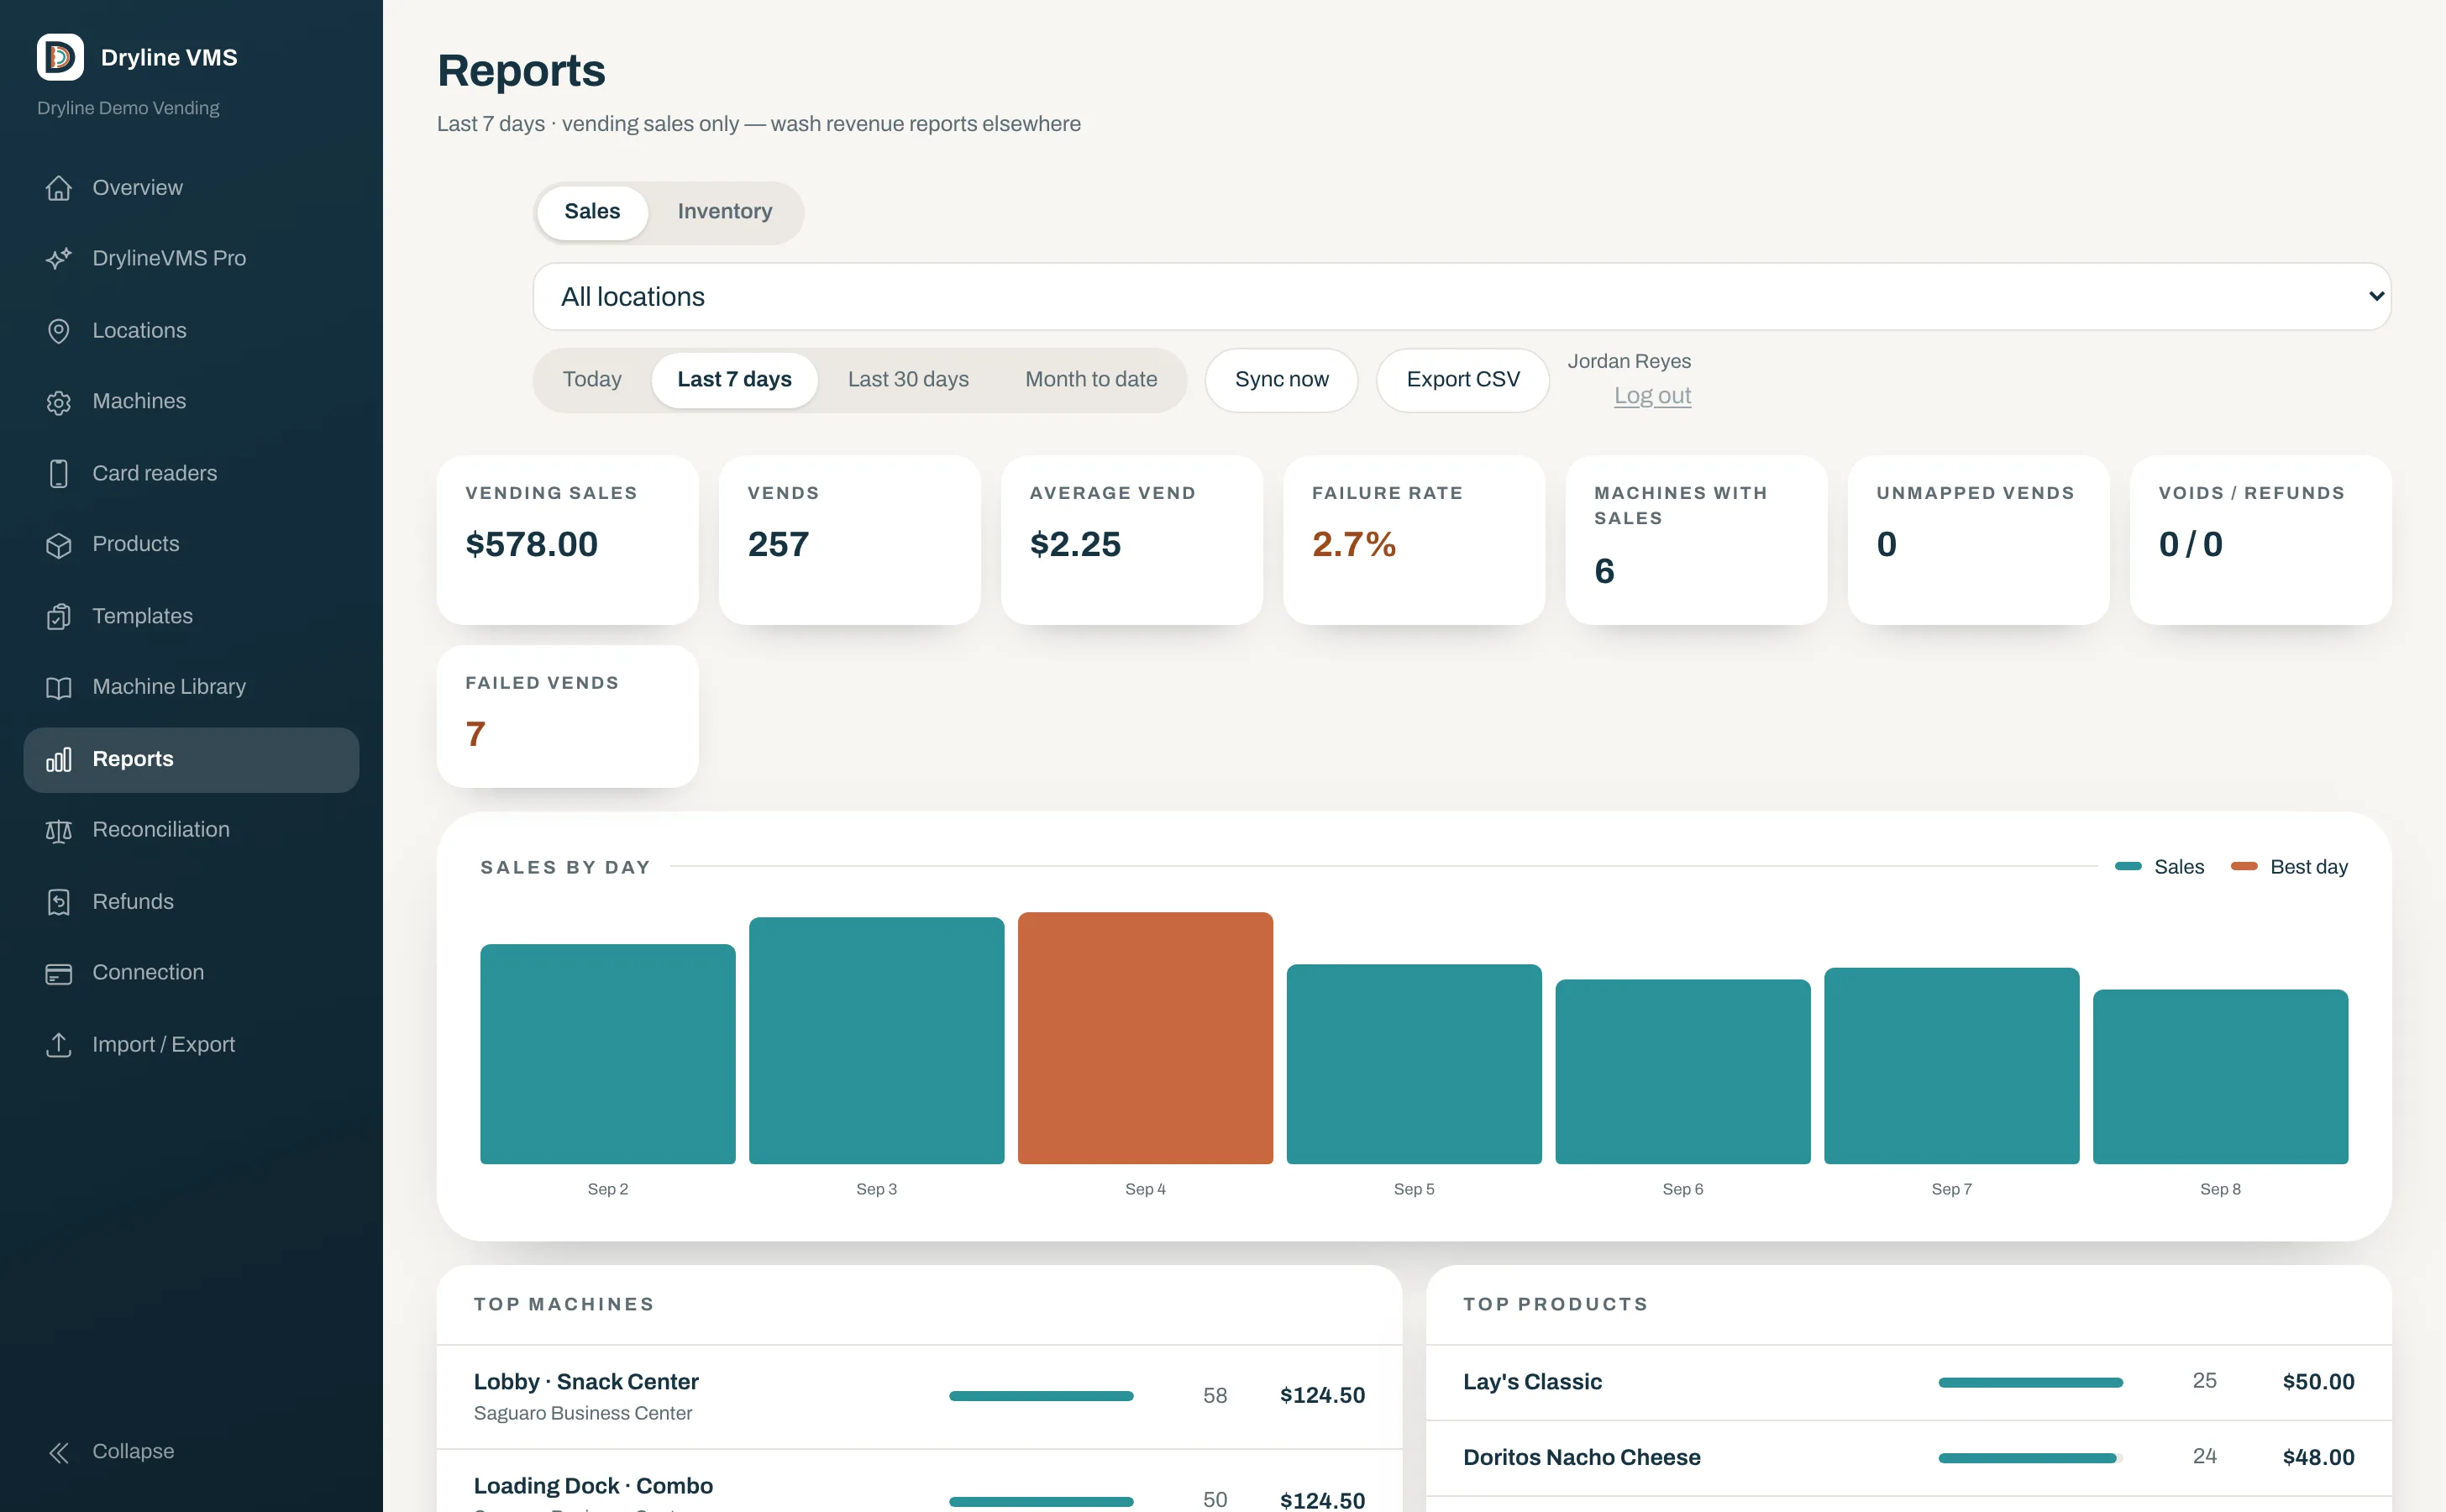This screenshot has width=2446, height=1512.
Task: Go to the Locations page
Action: tap(191, 331)
